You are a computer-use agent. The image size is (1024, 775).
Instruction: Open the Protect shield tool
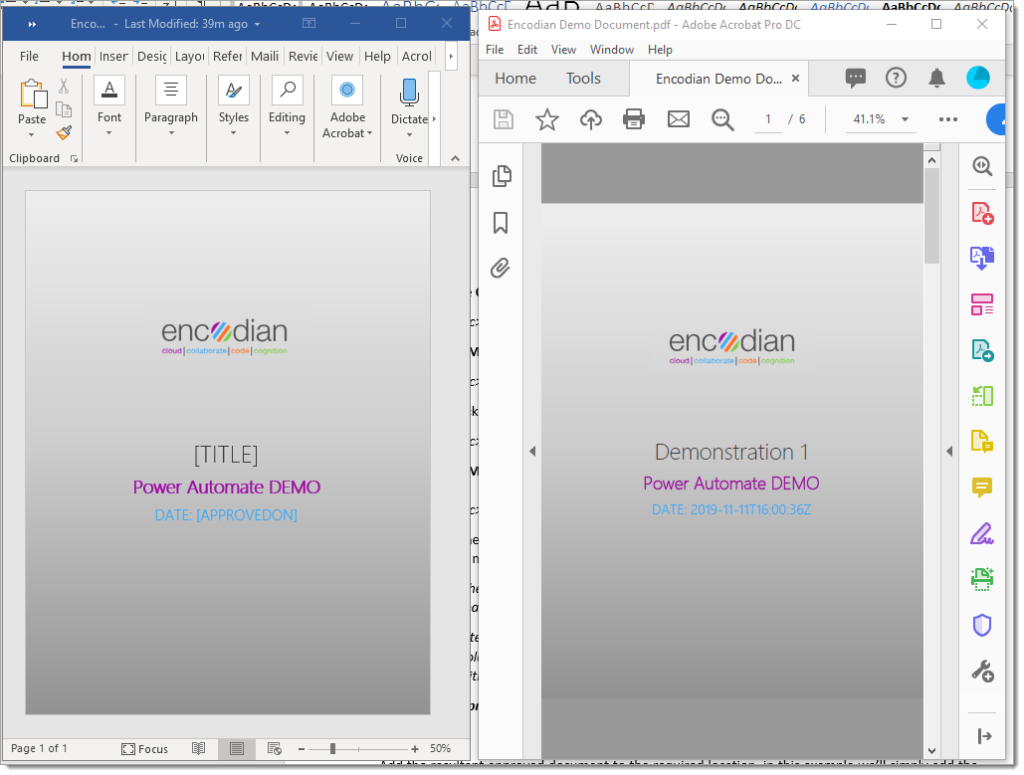(x=982, y=625)
